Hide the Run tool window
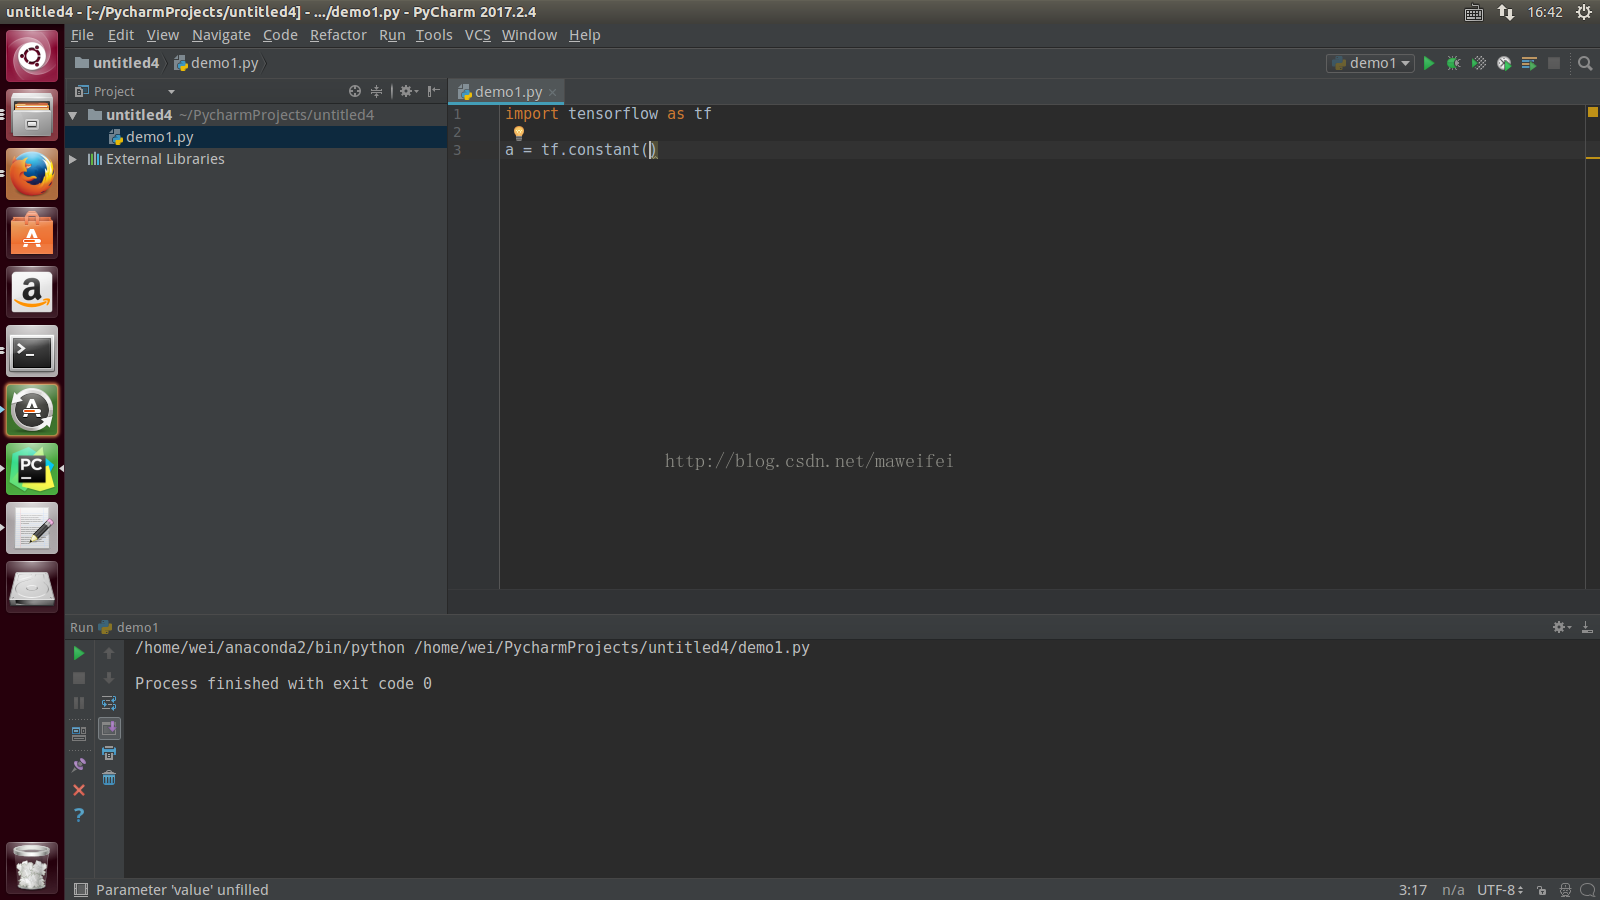Image resolution: width=1600 pixels, height=900 pixels. click(x=1587, y=627)
